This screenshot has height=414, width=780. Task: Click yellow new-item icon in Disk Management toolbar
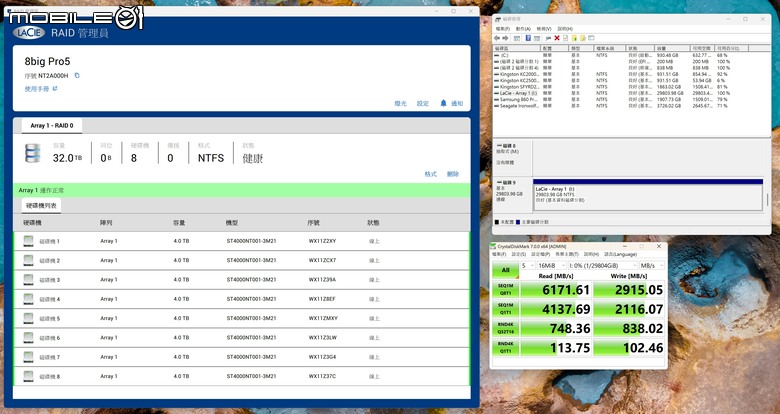pos(574,38)
